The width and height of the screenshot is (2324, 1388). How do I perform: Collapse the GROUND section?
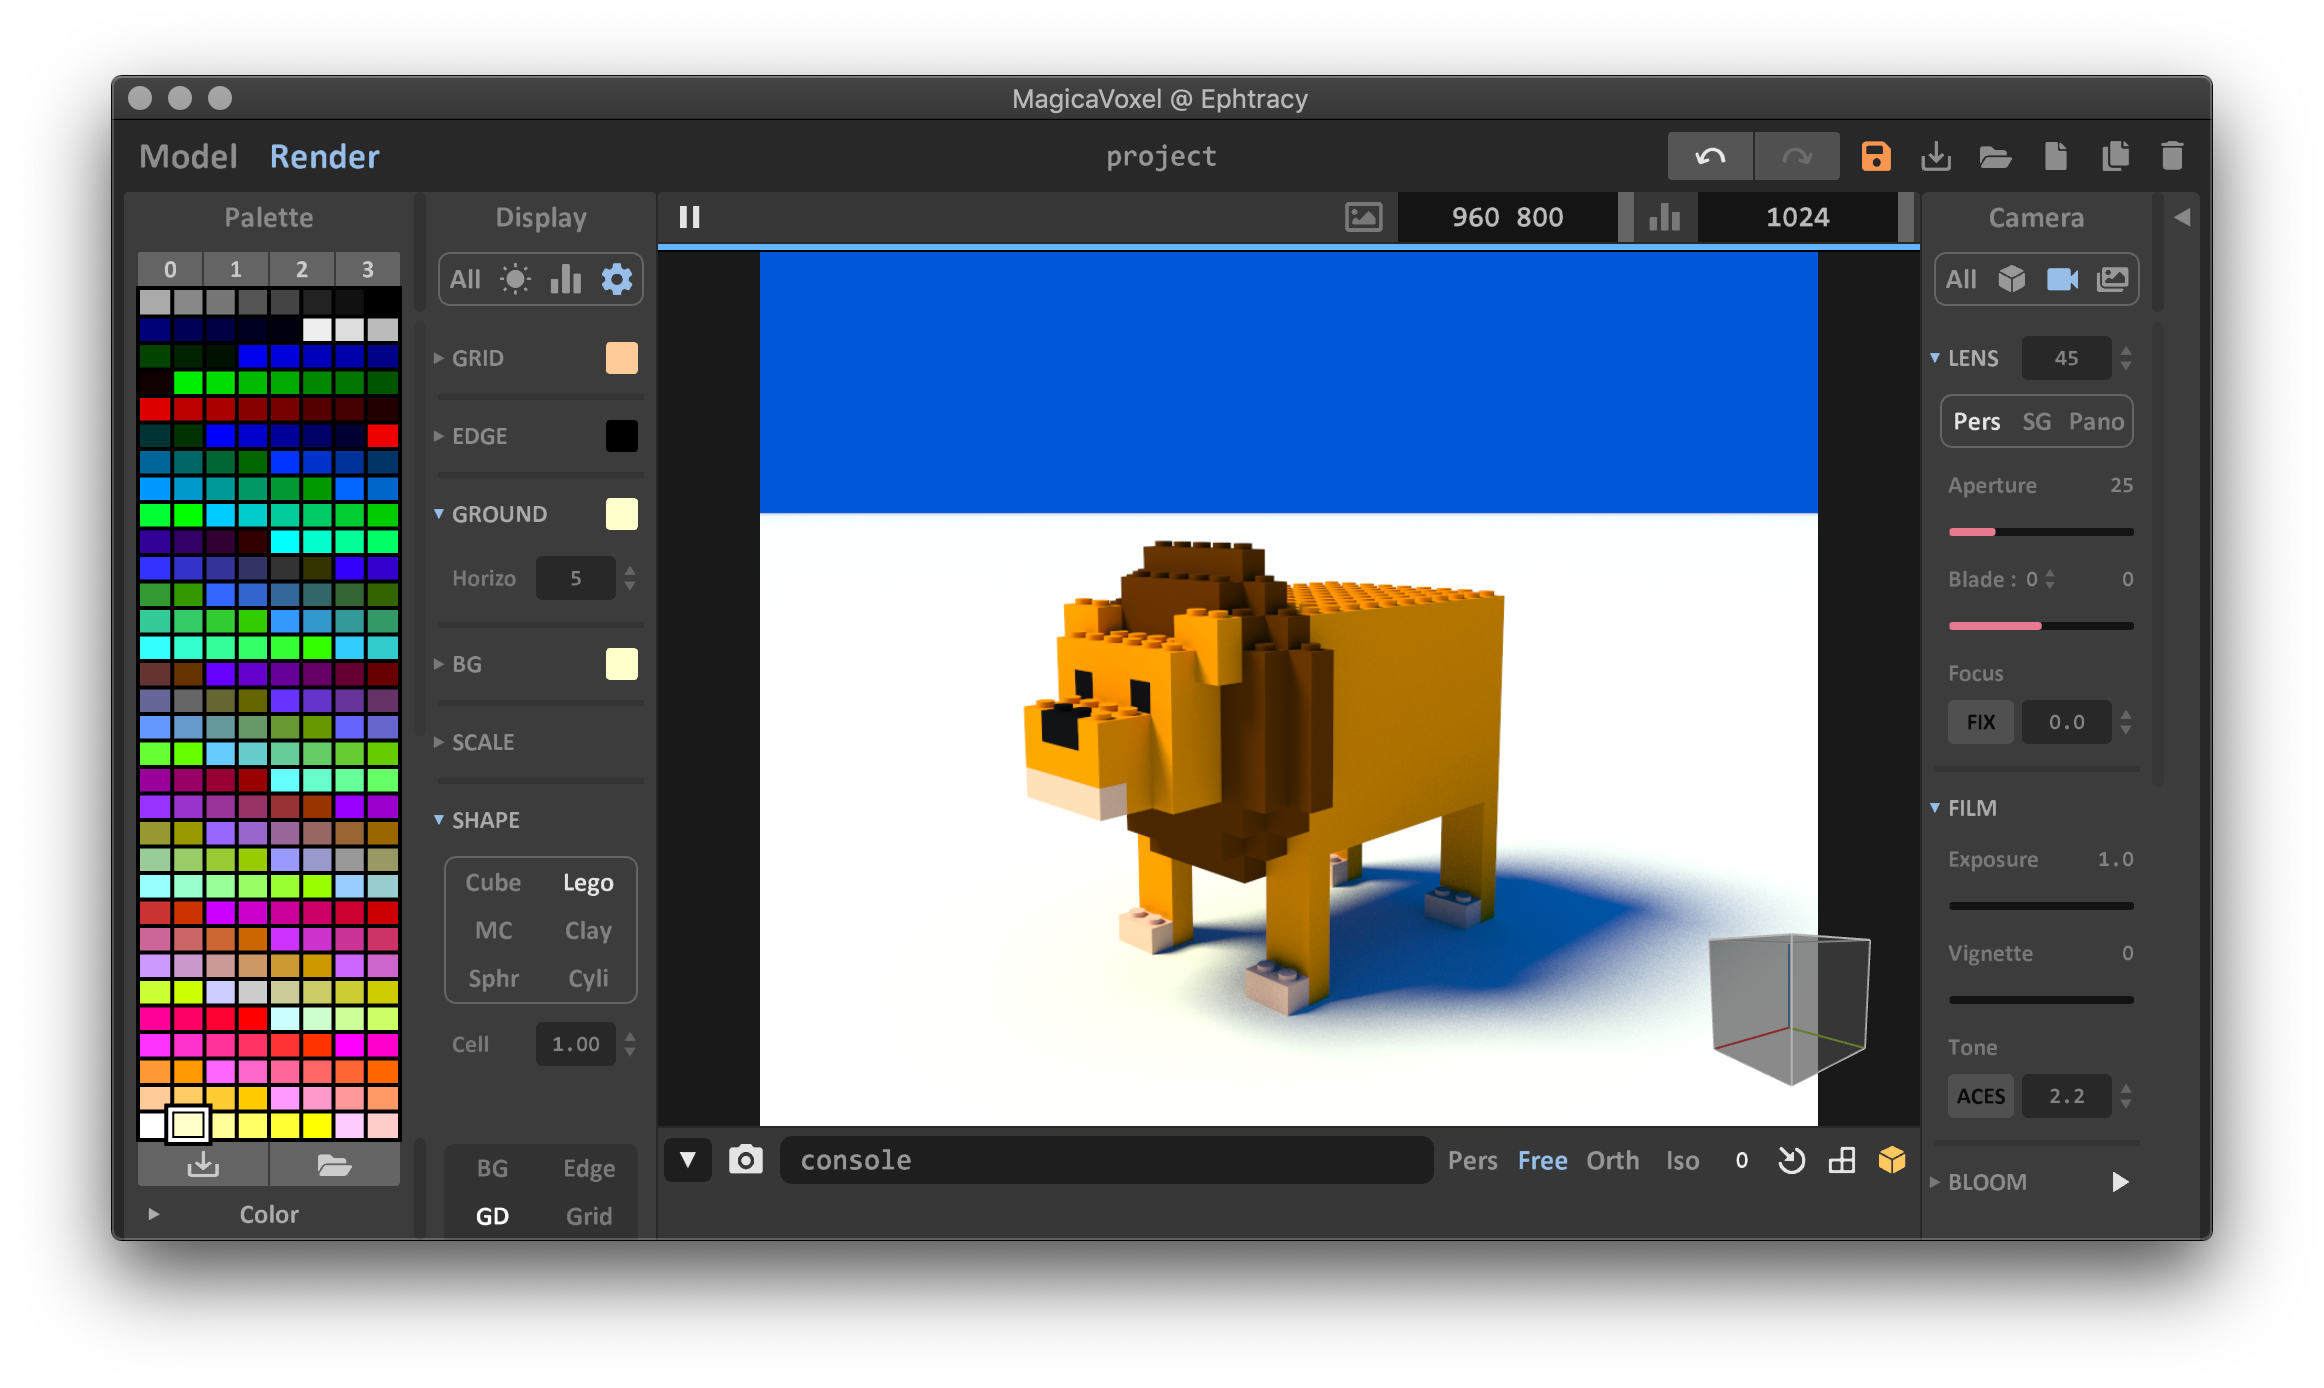(x=438, y=513)
